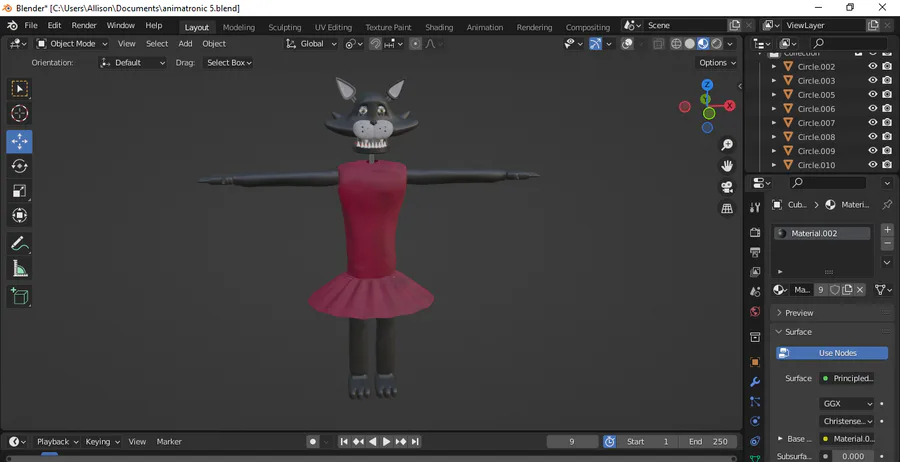Click the pan hand viewport icon
The width and height of the screenshot is (900, 462).
[727, 166]
